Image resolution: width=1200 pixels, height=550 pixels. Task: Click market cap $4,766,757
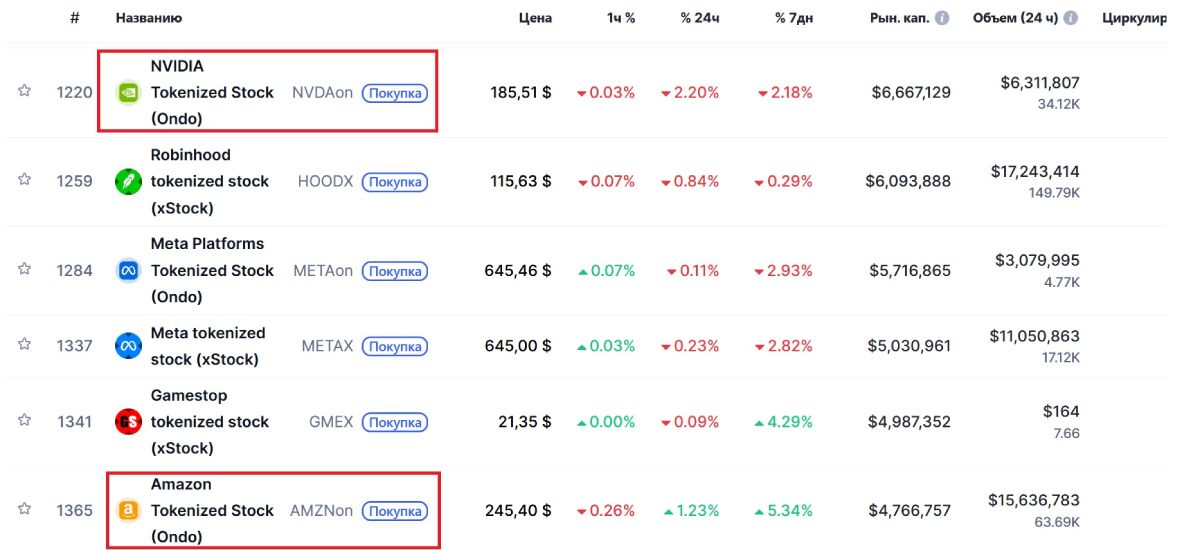pos(910,510)
